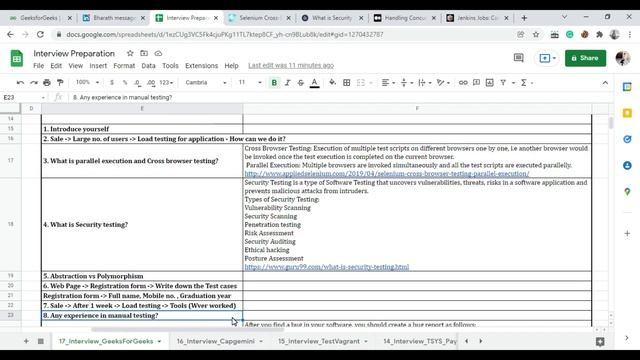The width and height of the screenshot is (640, 360).
Task: Toggle Italic formatting
Action: 287,83
